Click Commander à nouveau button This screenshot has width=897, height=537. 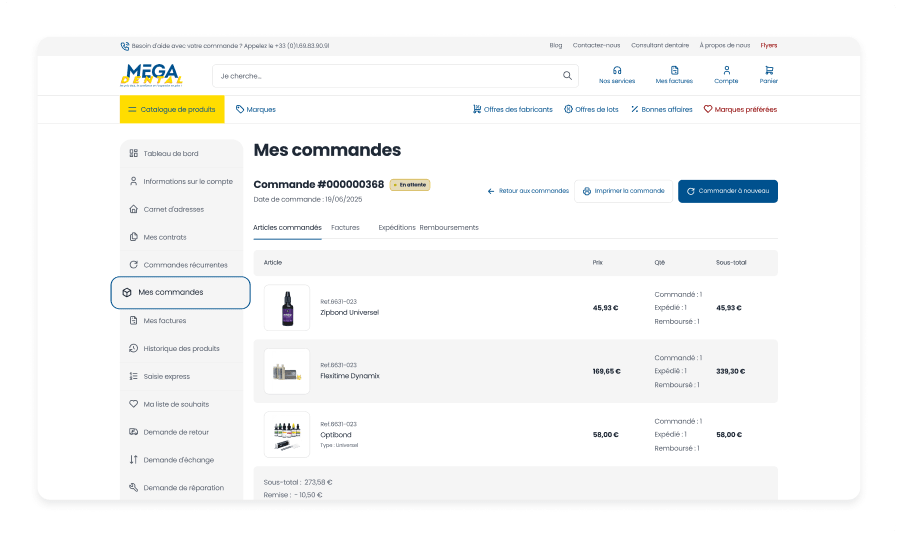click(x=728, y=191)
